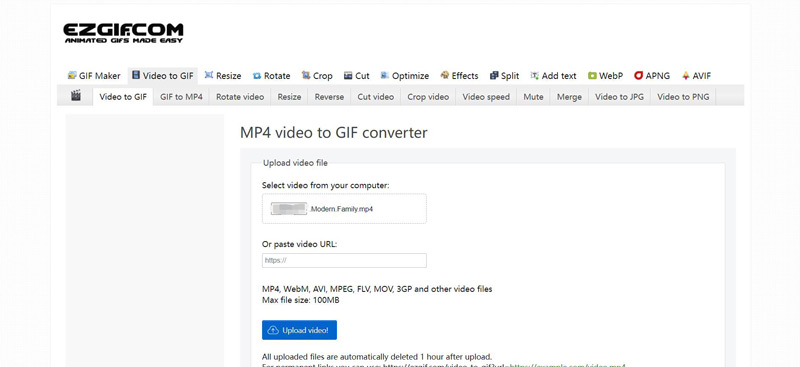Click the 'Upload video file' legend
The width and height of the screenshot is (800, 367).
pyautogui.click(x=295, y=163)
